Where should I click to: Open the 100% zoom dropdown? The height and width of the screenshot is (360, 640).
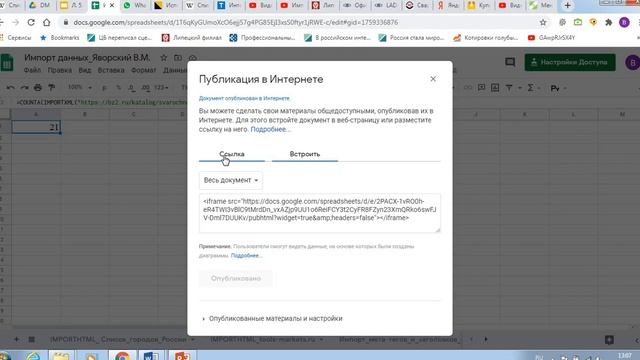tap(79, 87)
